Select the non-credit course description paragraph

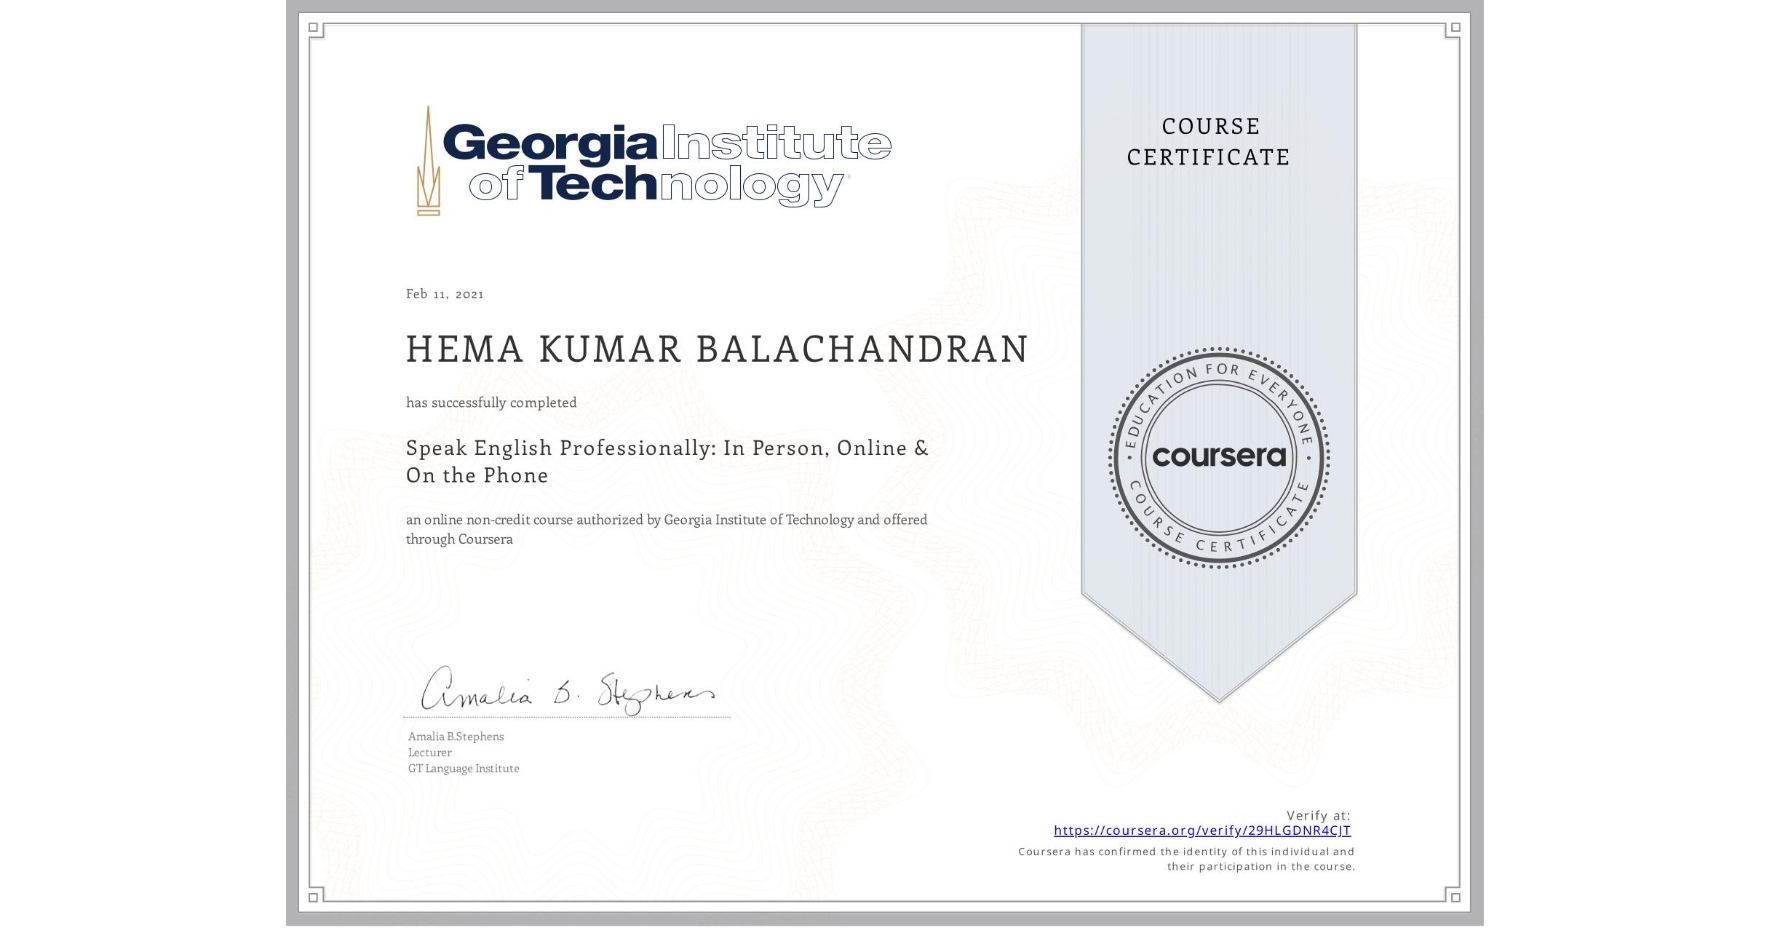click(x=665, y=529)
